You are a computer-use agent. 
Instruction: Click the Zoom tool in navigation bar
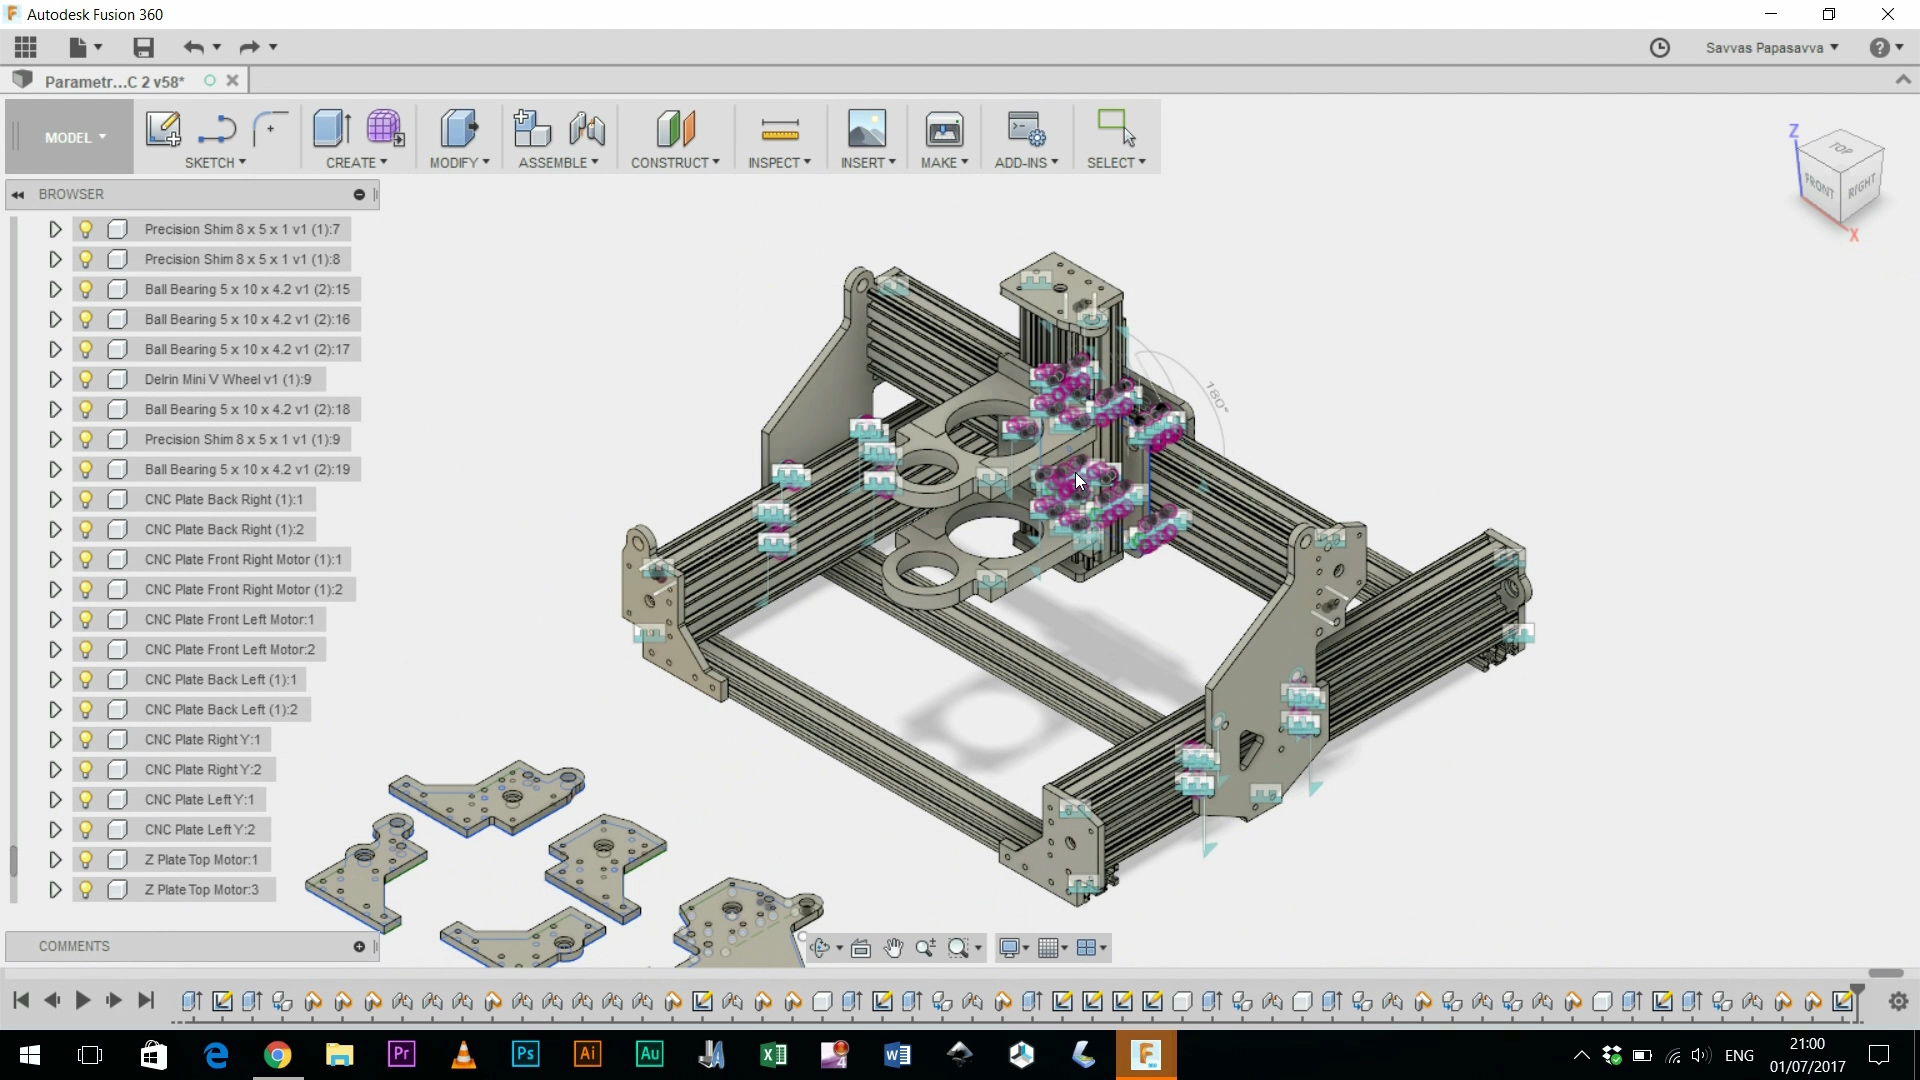(x=926, y=947)
